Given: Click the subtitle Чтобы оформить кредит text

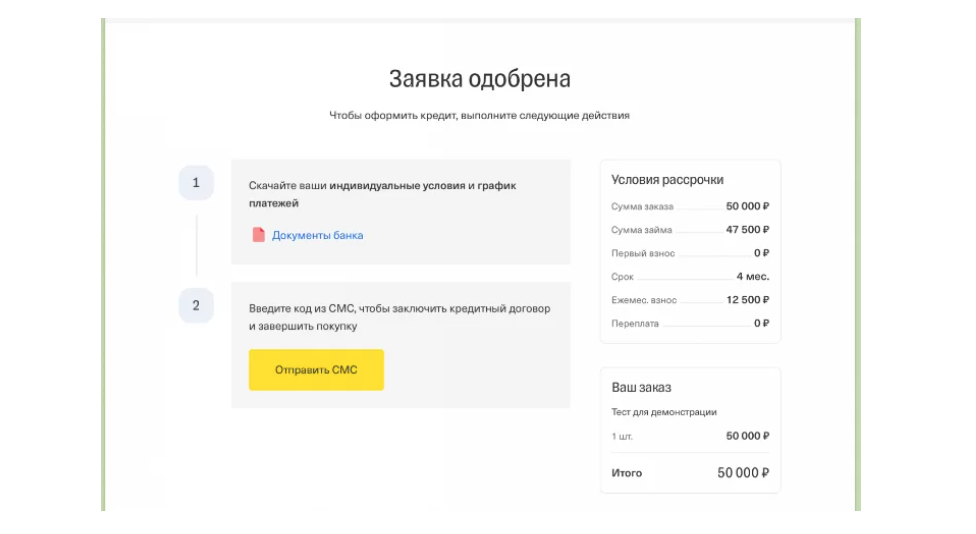Looking at the screenshot, I should click(x=479, y=115).
